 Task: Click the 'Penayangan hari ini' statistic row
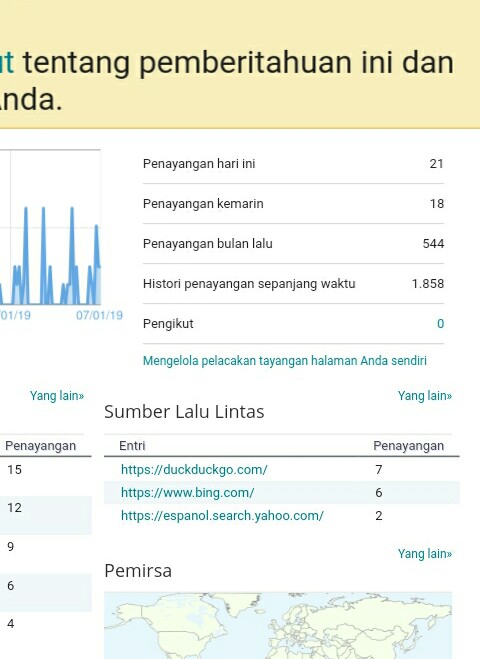point(293,163)
